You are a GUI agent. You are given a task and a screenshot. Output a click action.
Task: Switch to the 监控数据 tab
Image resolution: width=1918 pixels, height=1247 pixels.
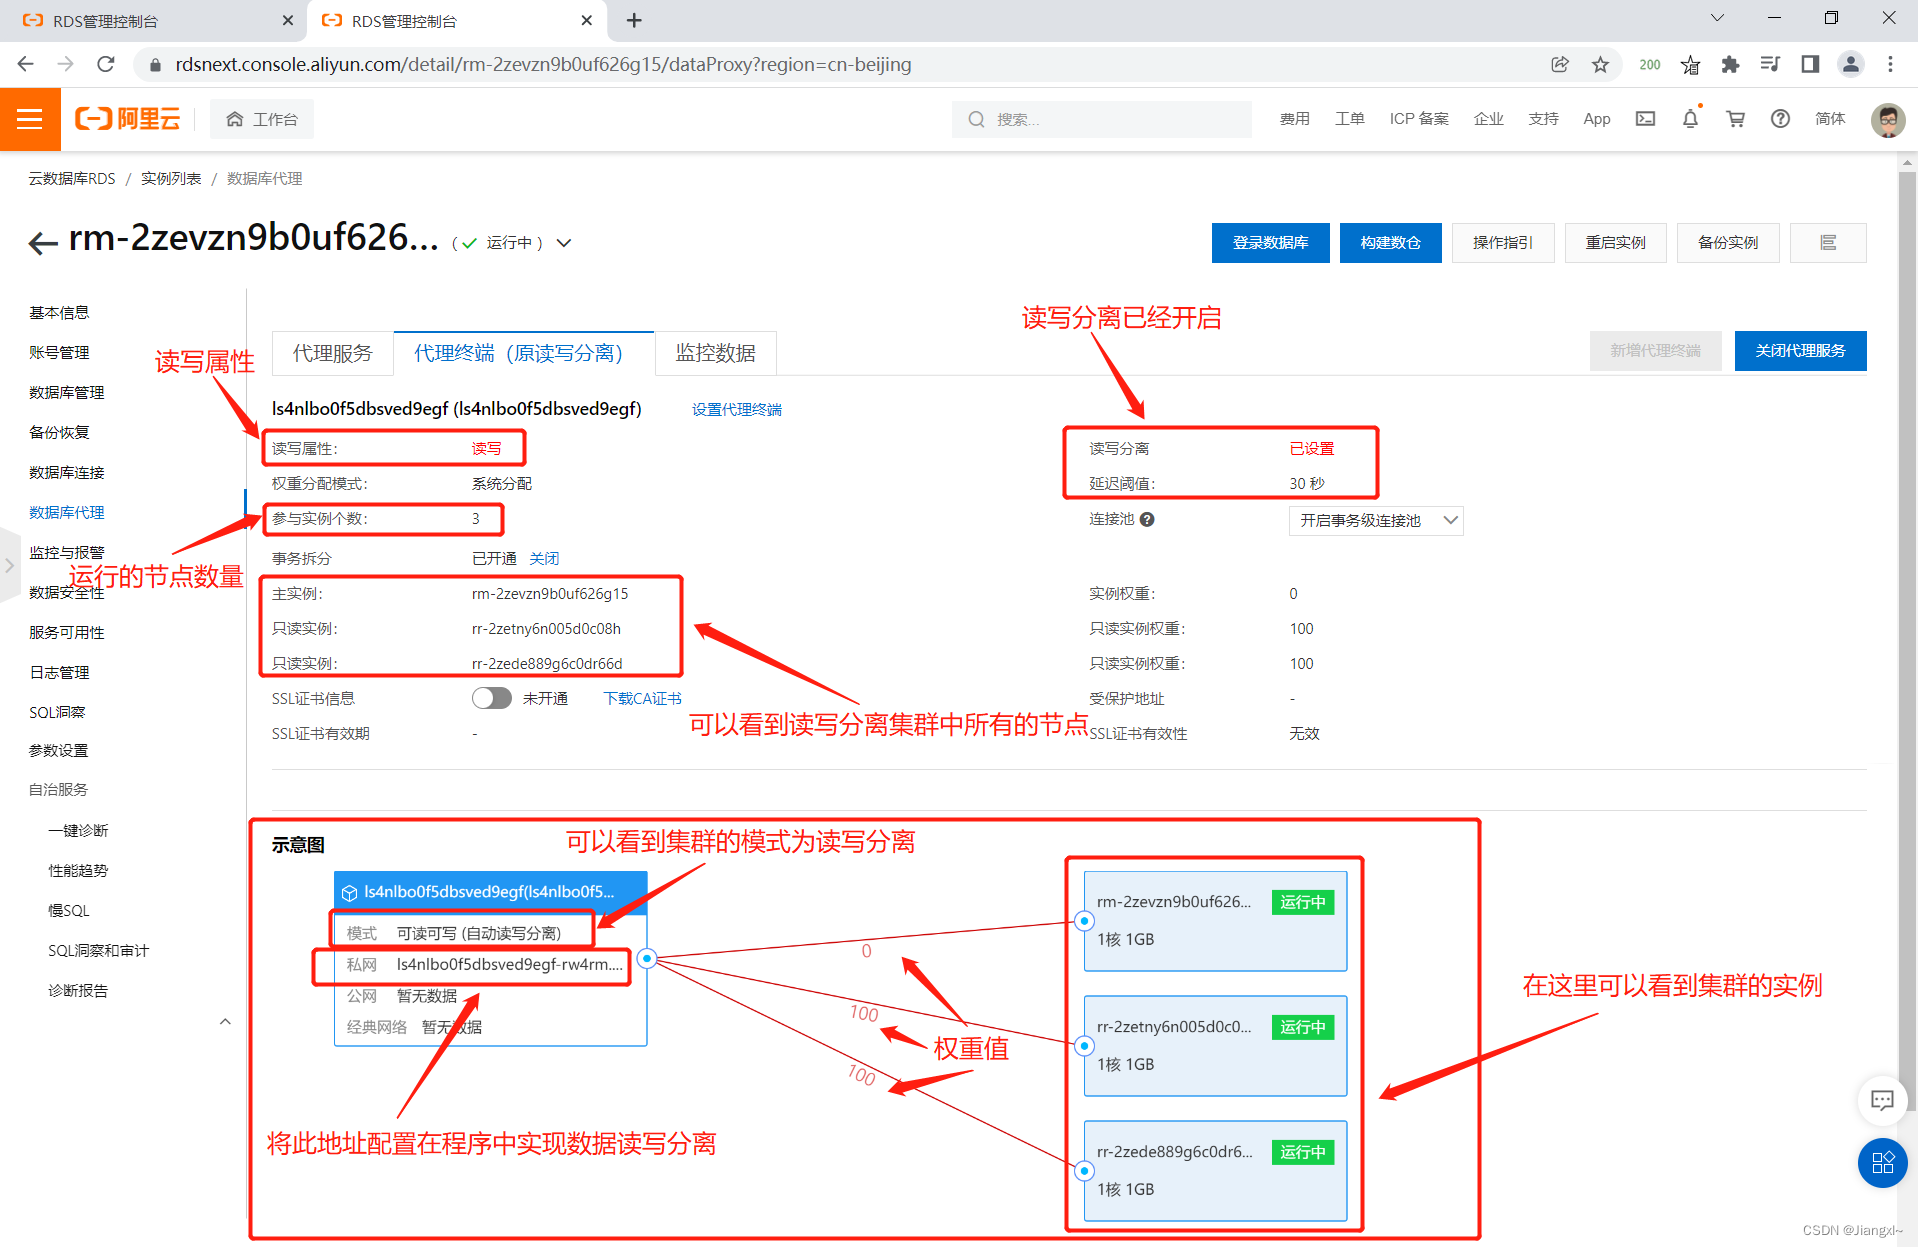point(715,353)
